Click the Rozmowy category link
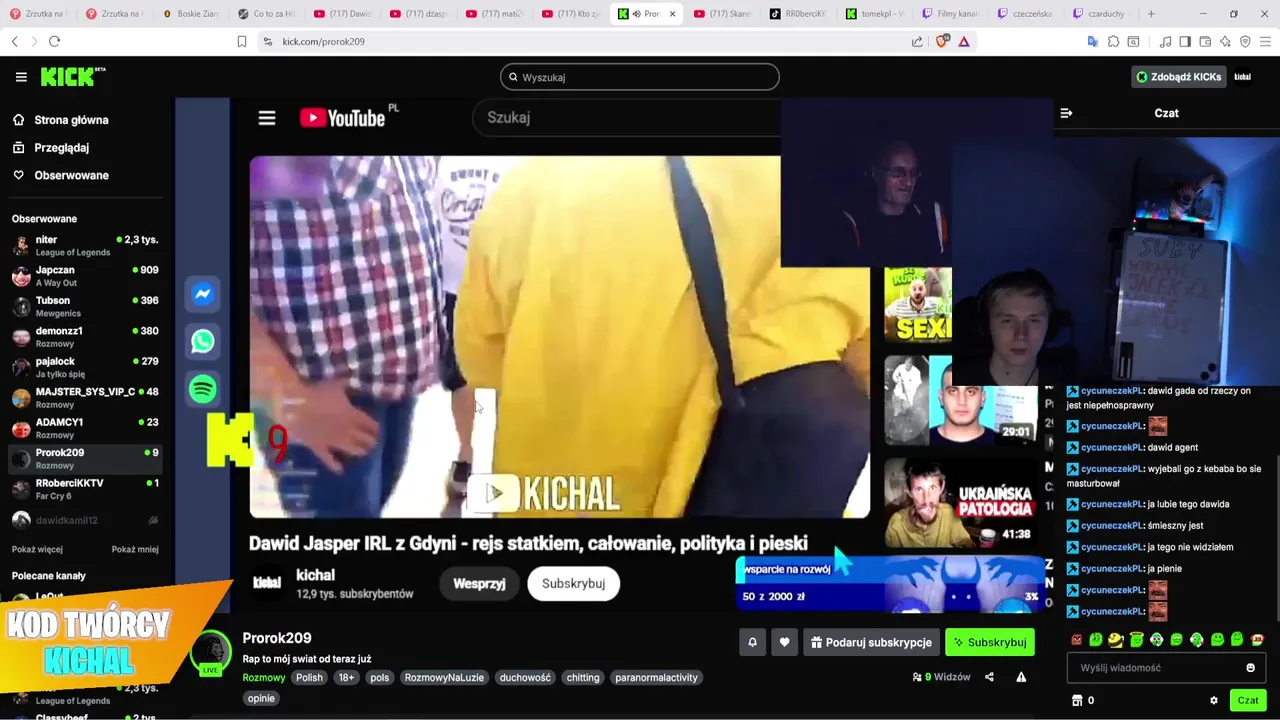The height and width of the screenshot is (720, 1280). 264,678
